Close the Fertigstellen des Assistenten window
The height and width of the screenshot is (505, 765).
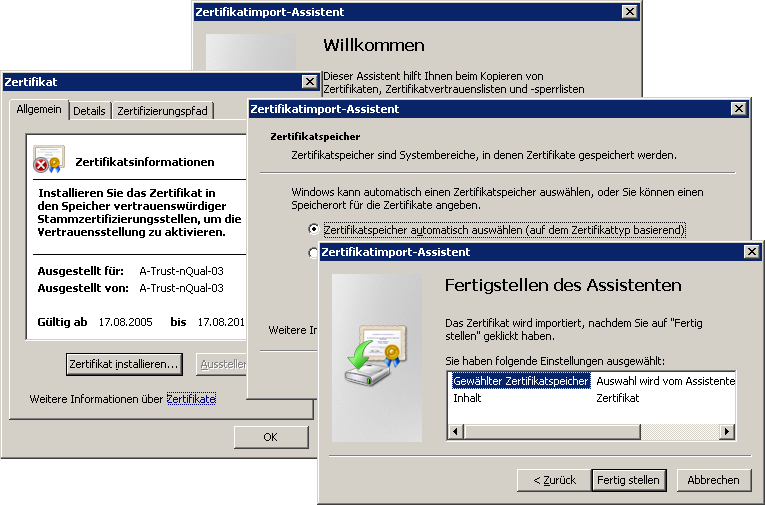tap(754, 252)
